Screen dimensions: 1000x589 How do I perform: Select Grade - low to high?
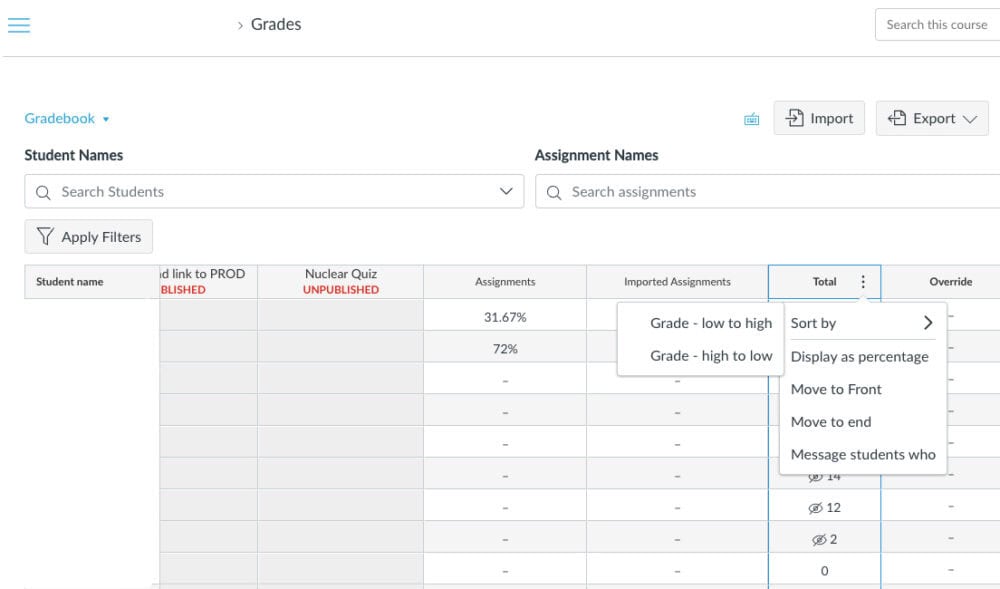tap(711, 323)
